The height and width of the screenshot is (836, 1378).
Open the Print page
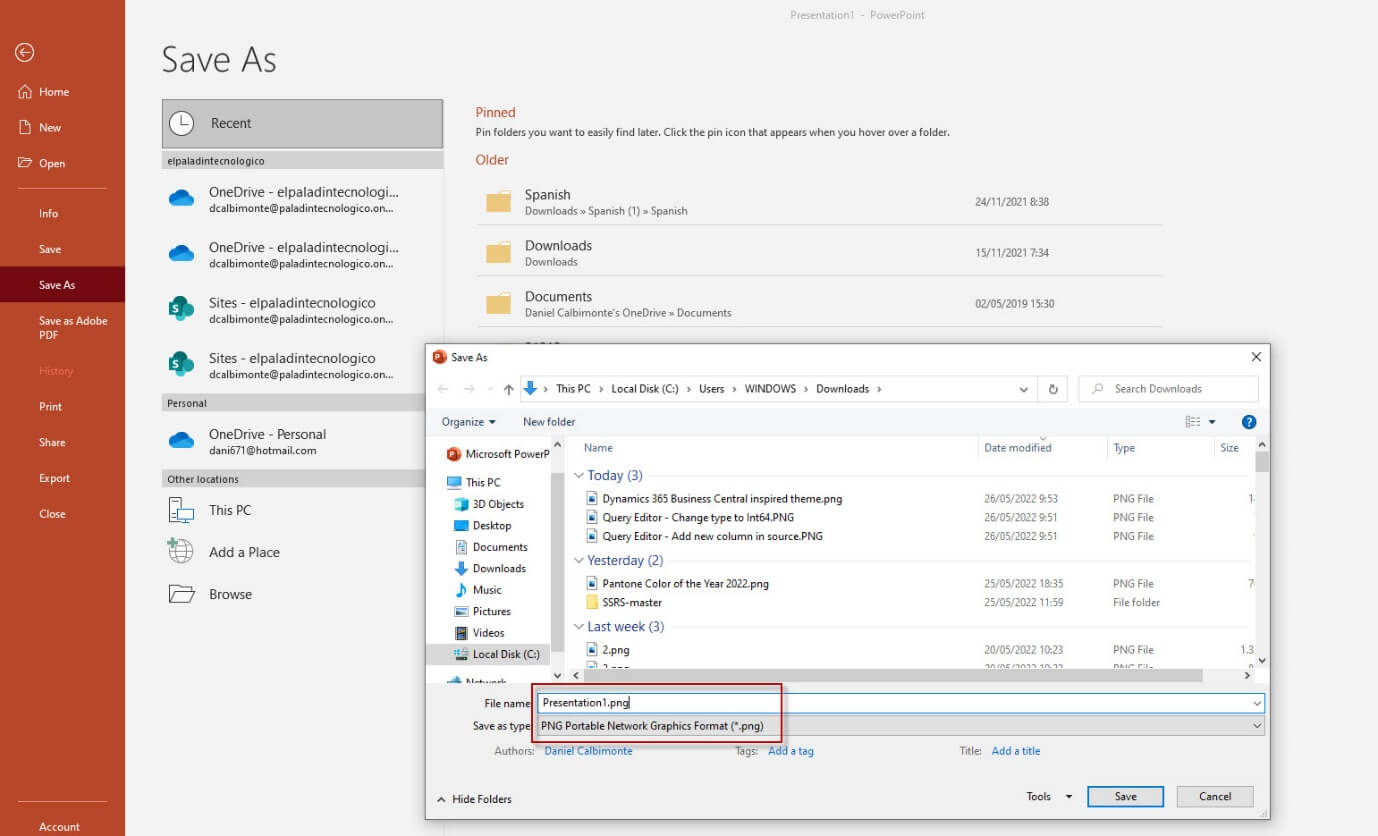(50, 407)
